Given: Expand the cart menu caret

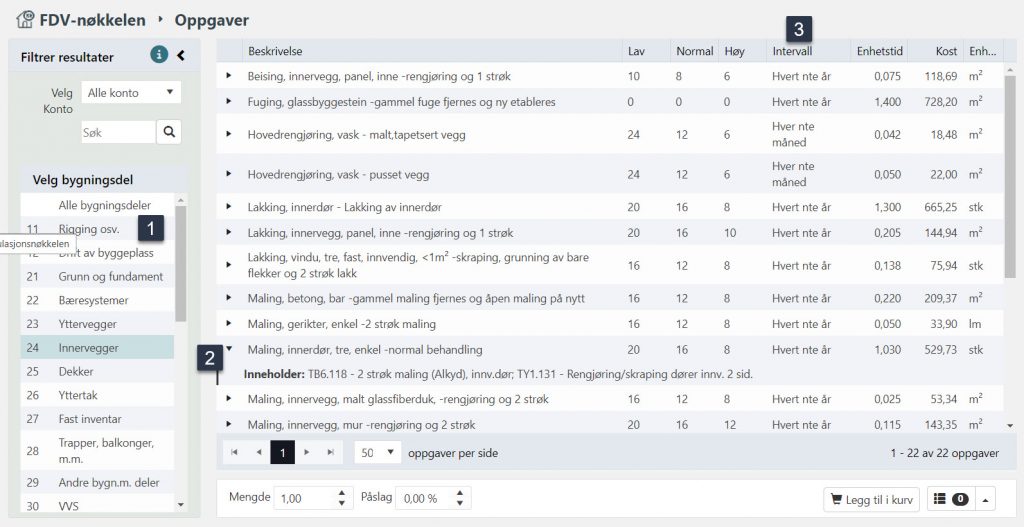Looking at the screenshot, I should tap(985, 498).
